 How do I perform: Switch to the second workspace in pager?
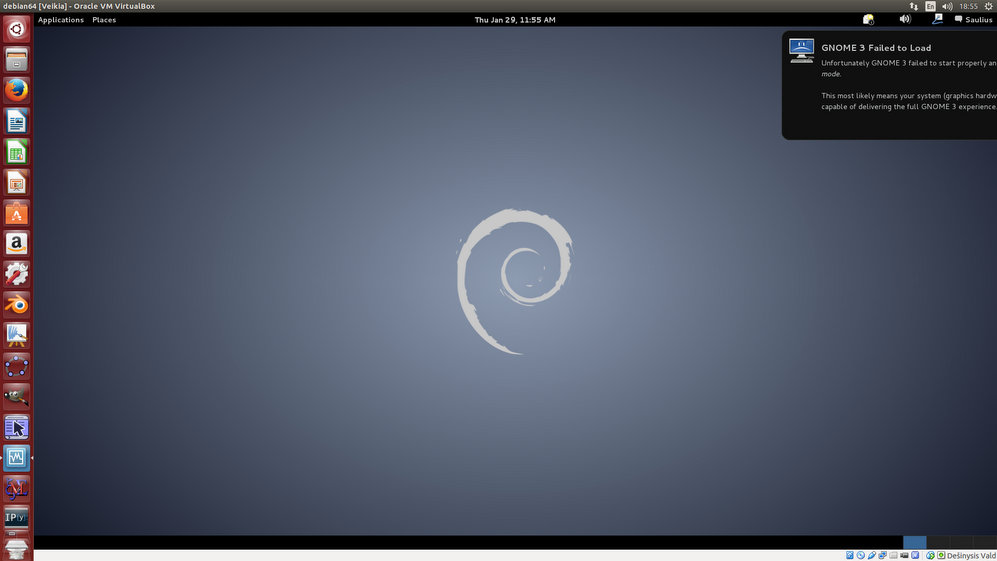tap(938, 542)
